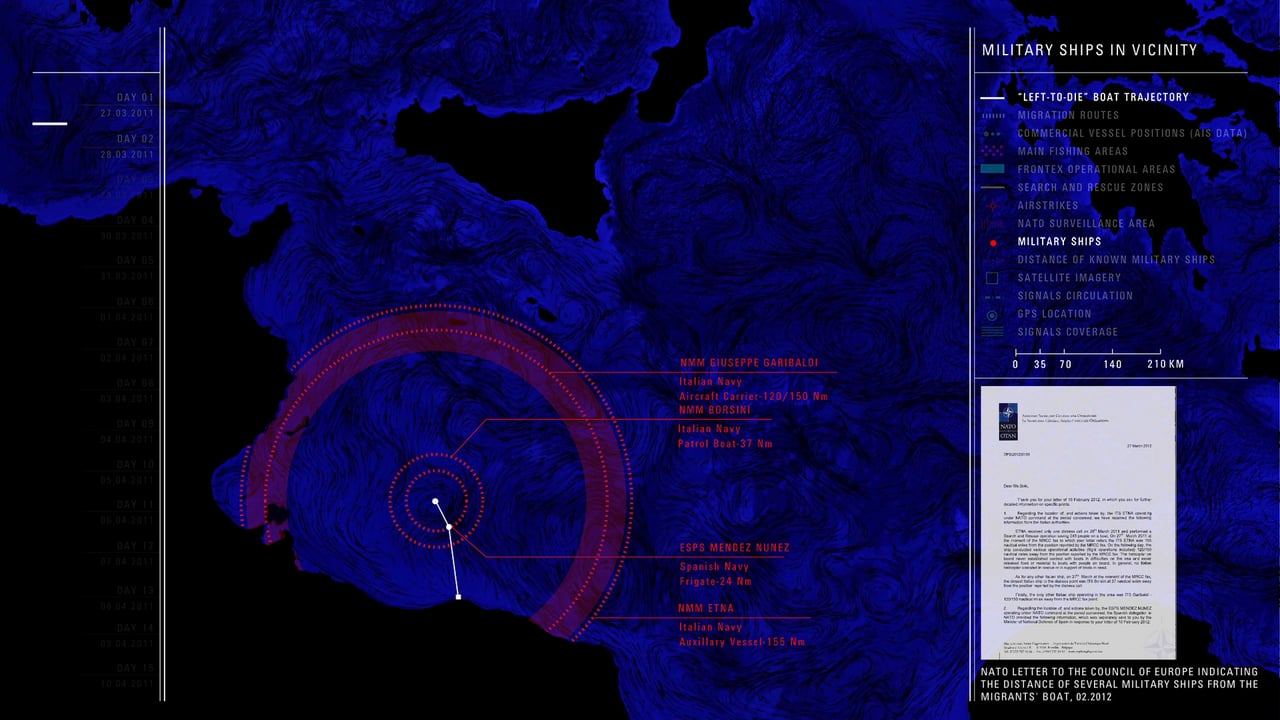1280x720 pixels.
Task: Click the purple dotted Main Fishing Areas icon
Action: tap(992, 152)
